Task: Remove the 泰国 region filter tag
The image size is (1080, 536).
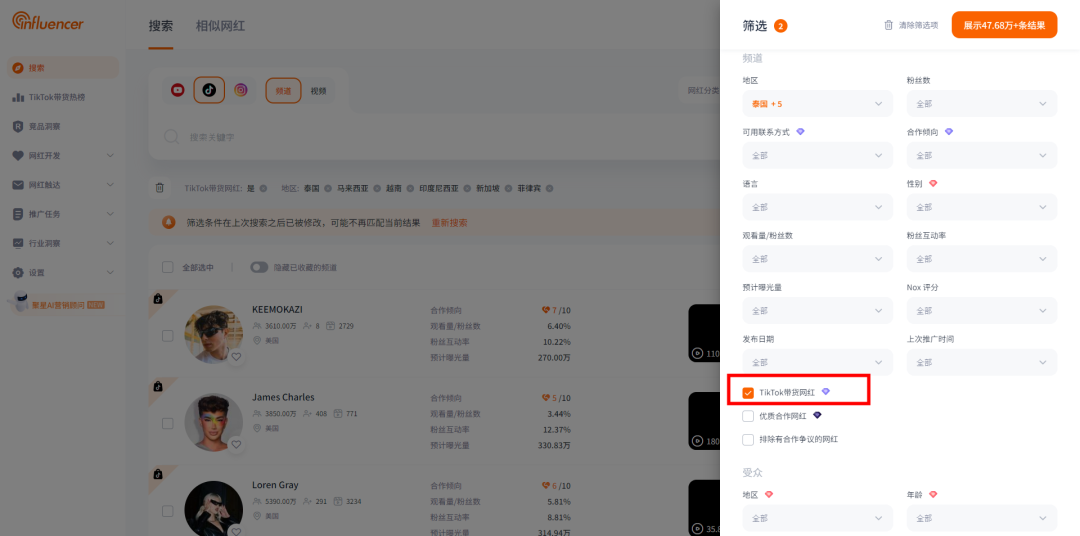Action: pos(328,188)
